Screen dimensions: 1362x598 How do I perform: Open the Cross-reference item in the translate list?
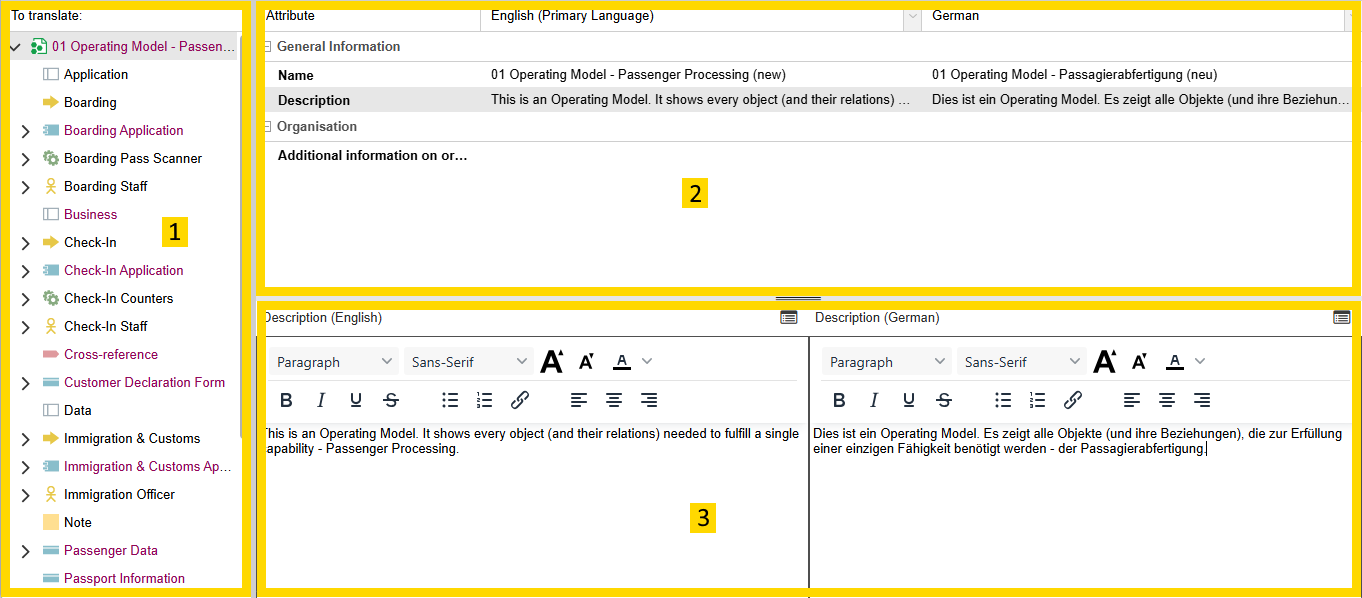pos(110,354)
